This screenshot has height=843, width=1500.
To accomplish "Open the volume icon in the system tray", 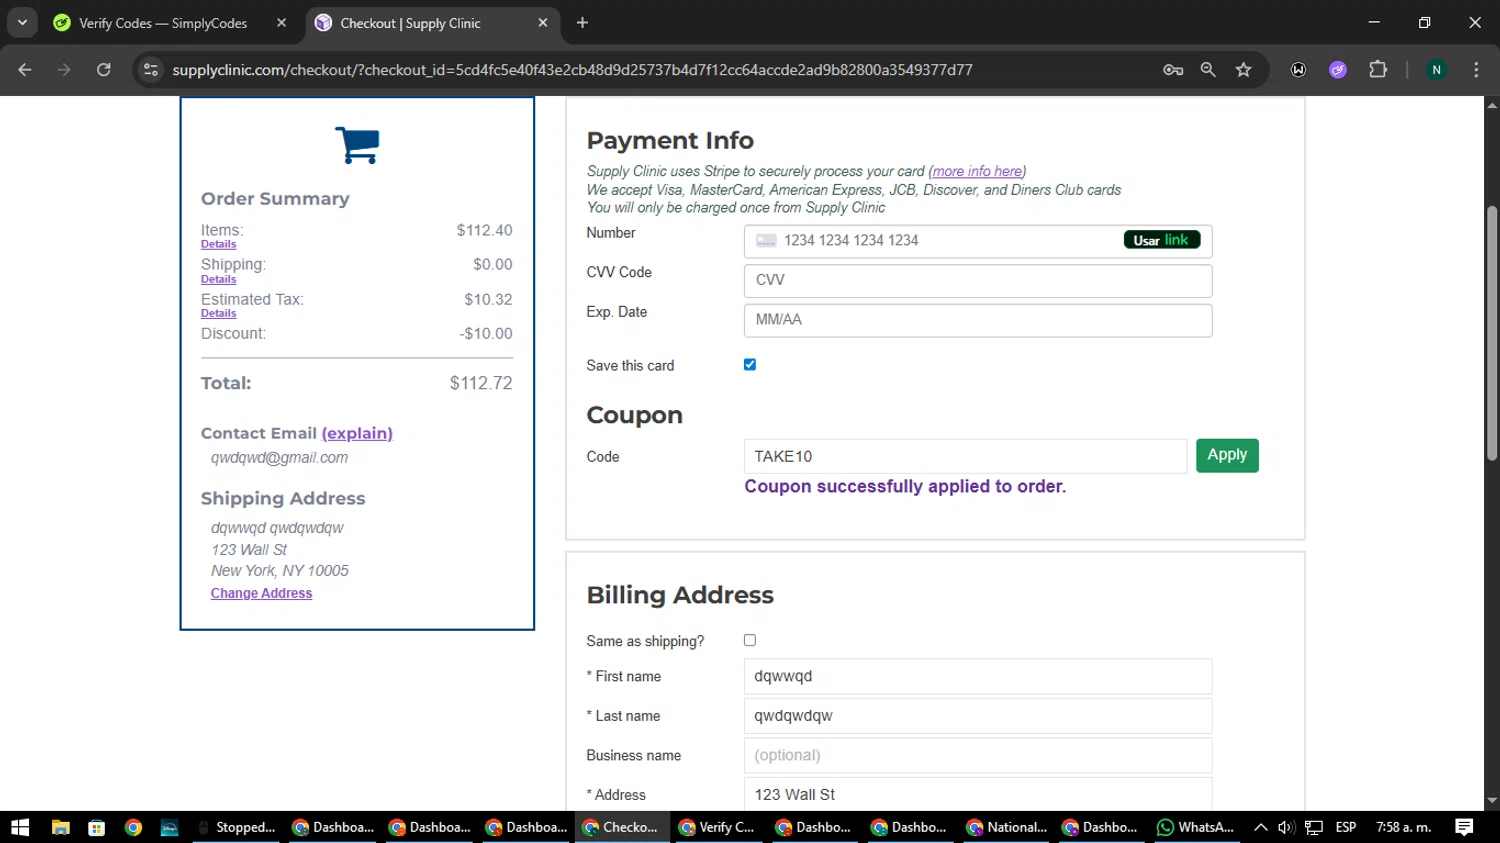I will [x=1286, y=827].
